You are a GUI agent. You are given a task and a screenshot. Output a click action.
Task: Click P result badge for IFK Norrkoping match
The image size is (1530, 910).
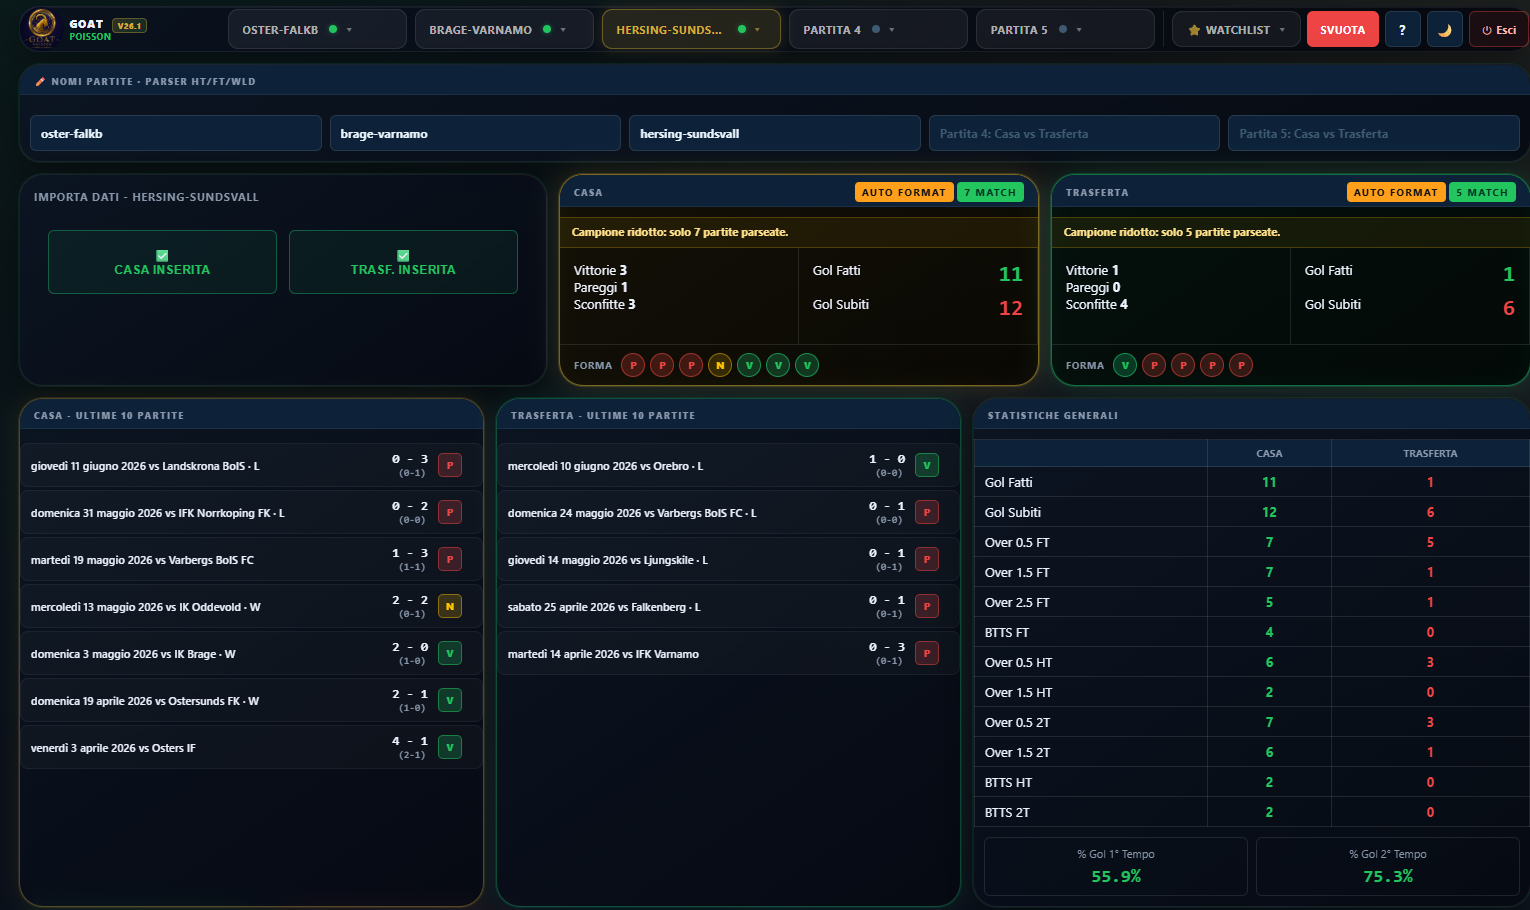(450, 512)
